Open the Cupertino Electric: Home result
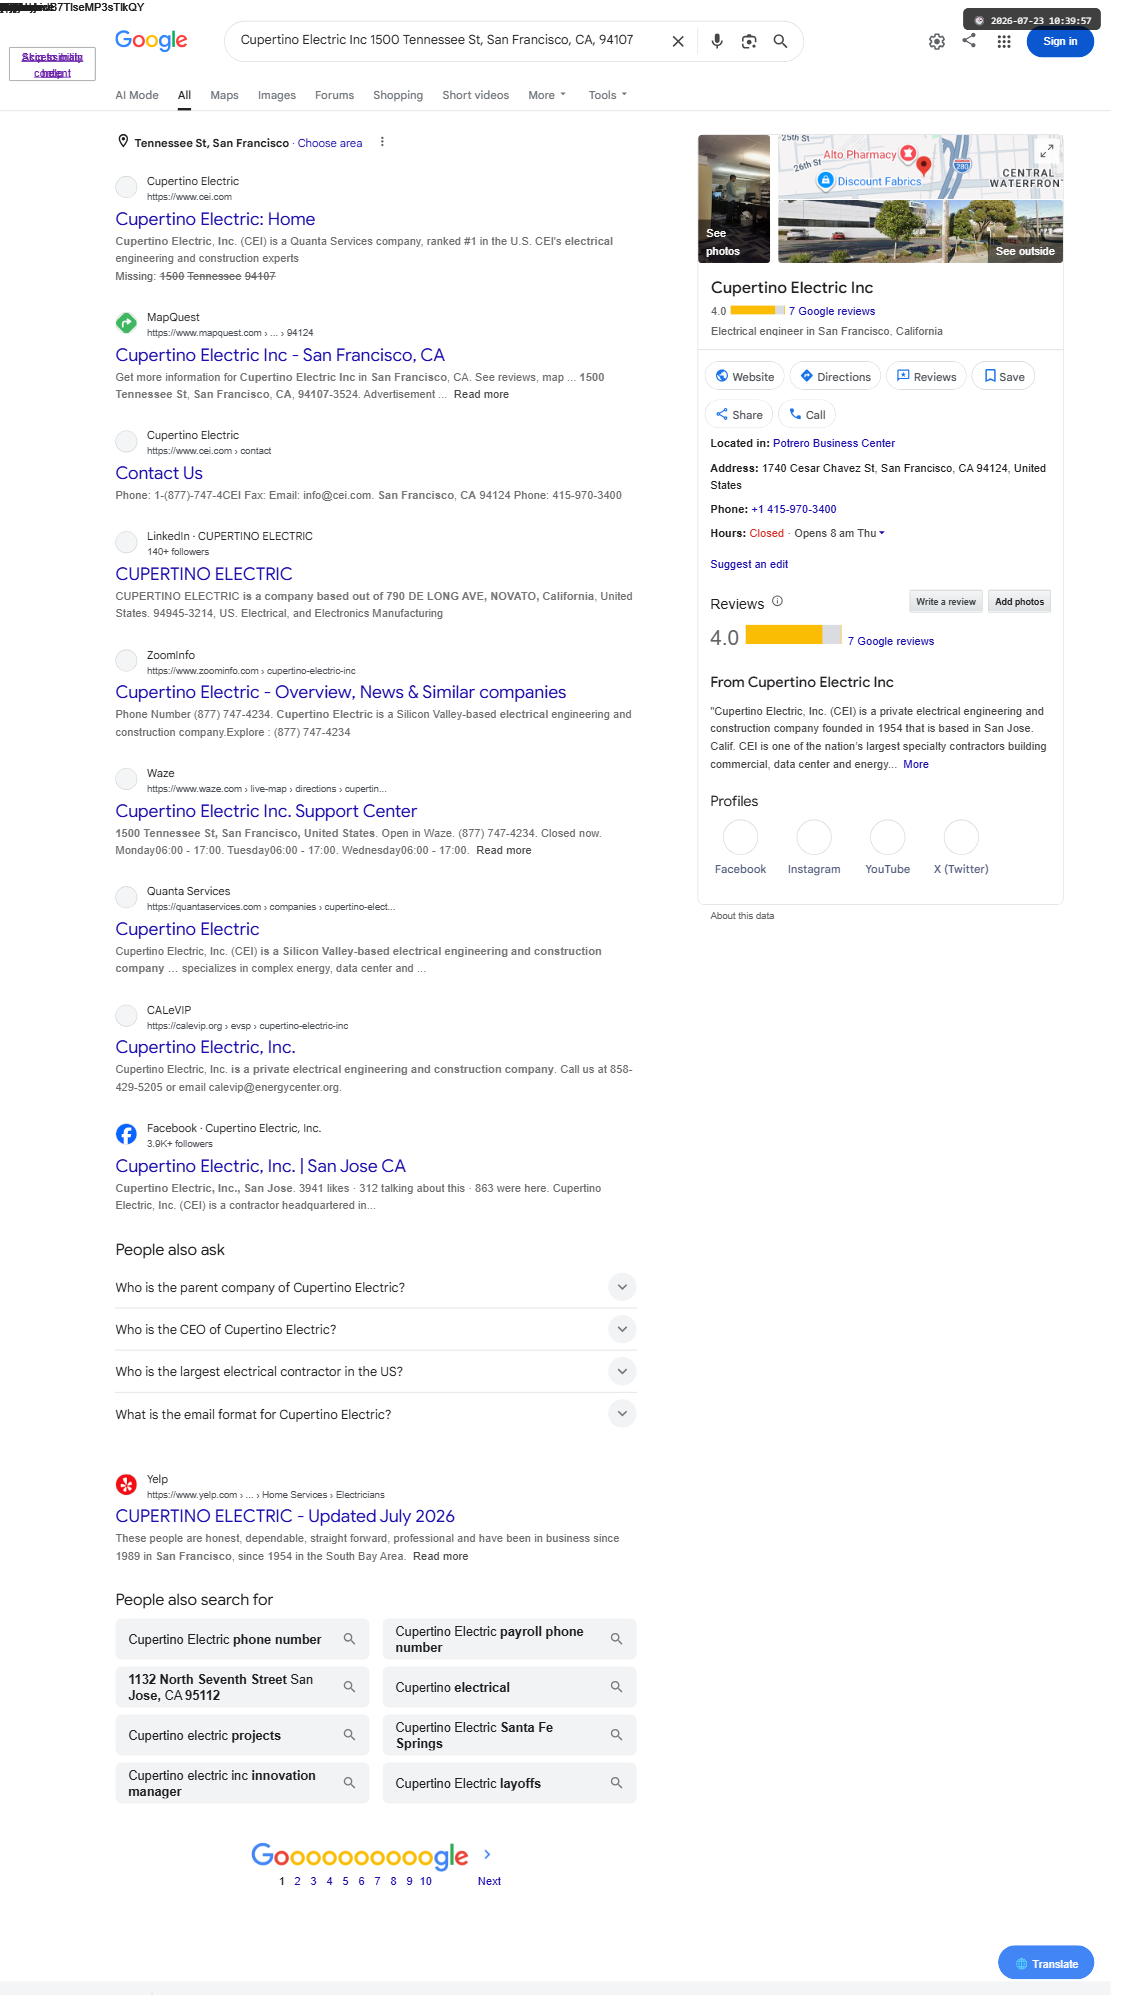1124x1995 pixels. coord(215,219)
